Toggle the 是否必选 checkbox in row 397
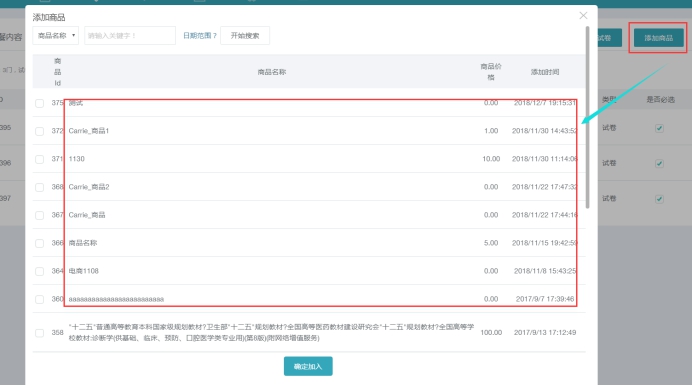Image resolution: width=692 pixels, height=386 pixels. tap(659, 199)
